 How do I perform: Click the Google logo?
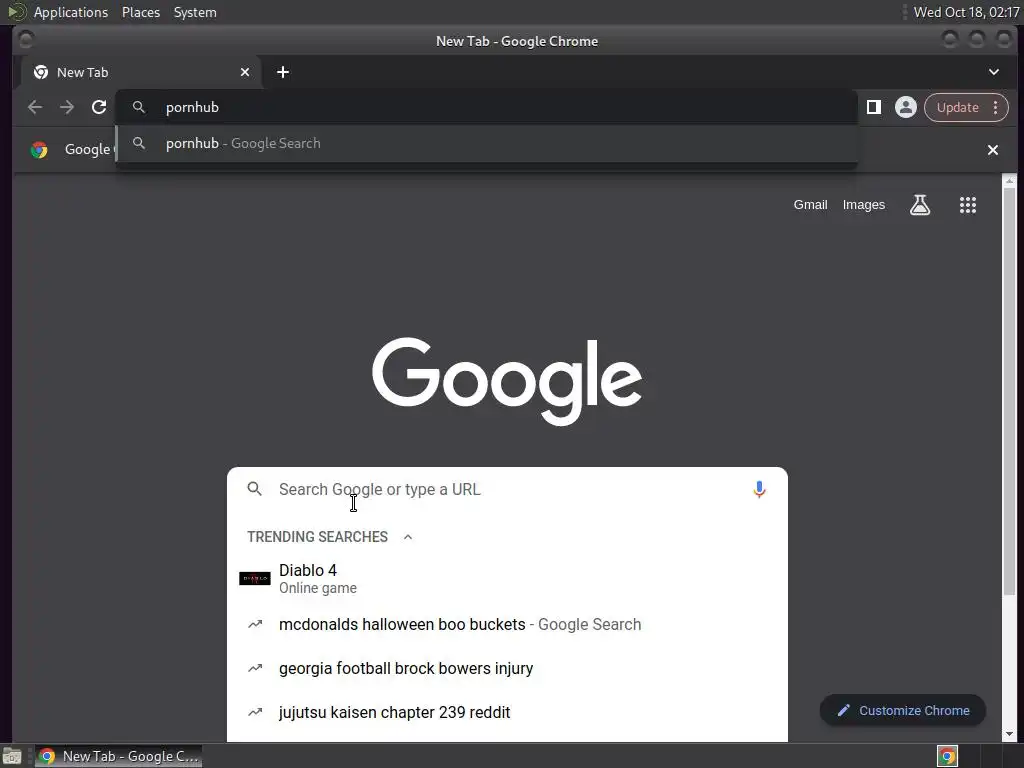click(507, 381)
